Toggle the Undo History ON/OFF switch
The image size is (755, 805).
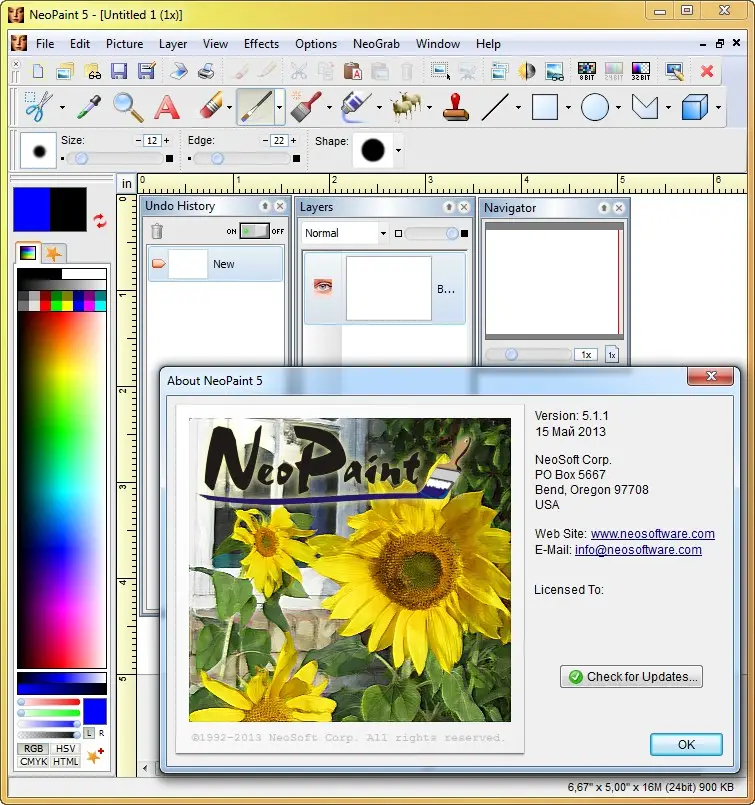pyautogui.click(x=255, y=231)
